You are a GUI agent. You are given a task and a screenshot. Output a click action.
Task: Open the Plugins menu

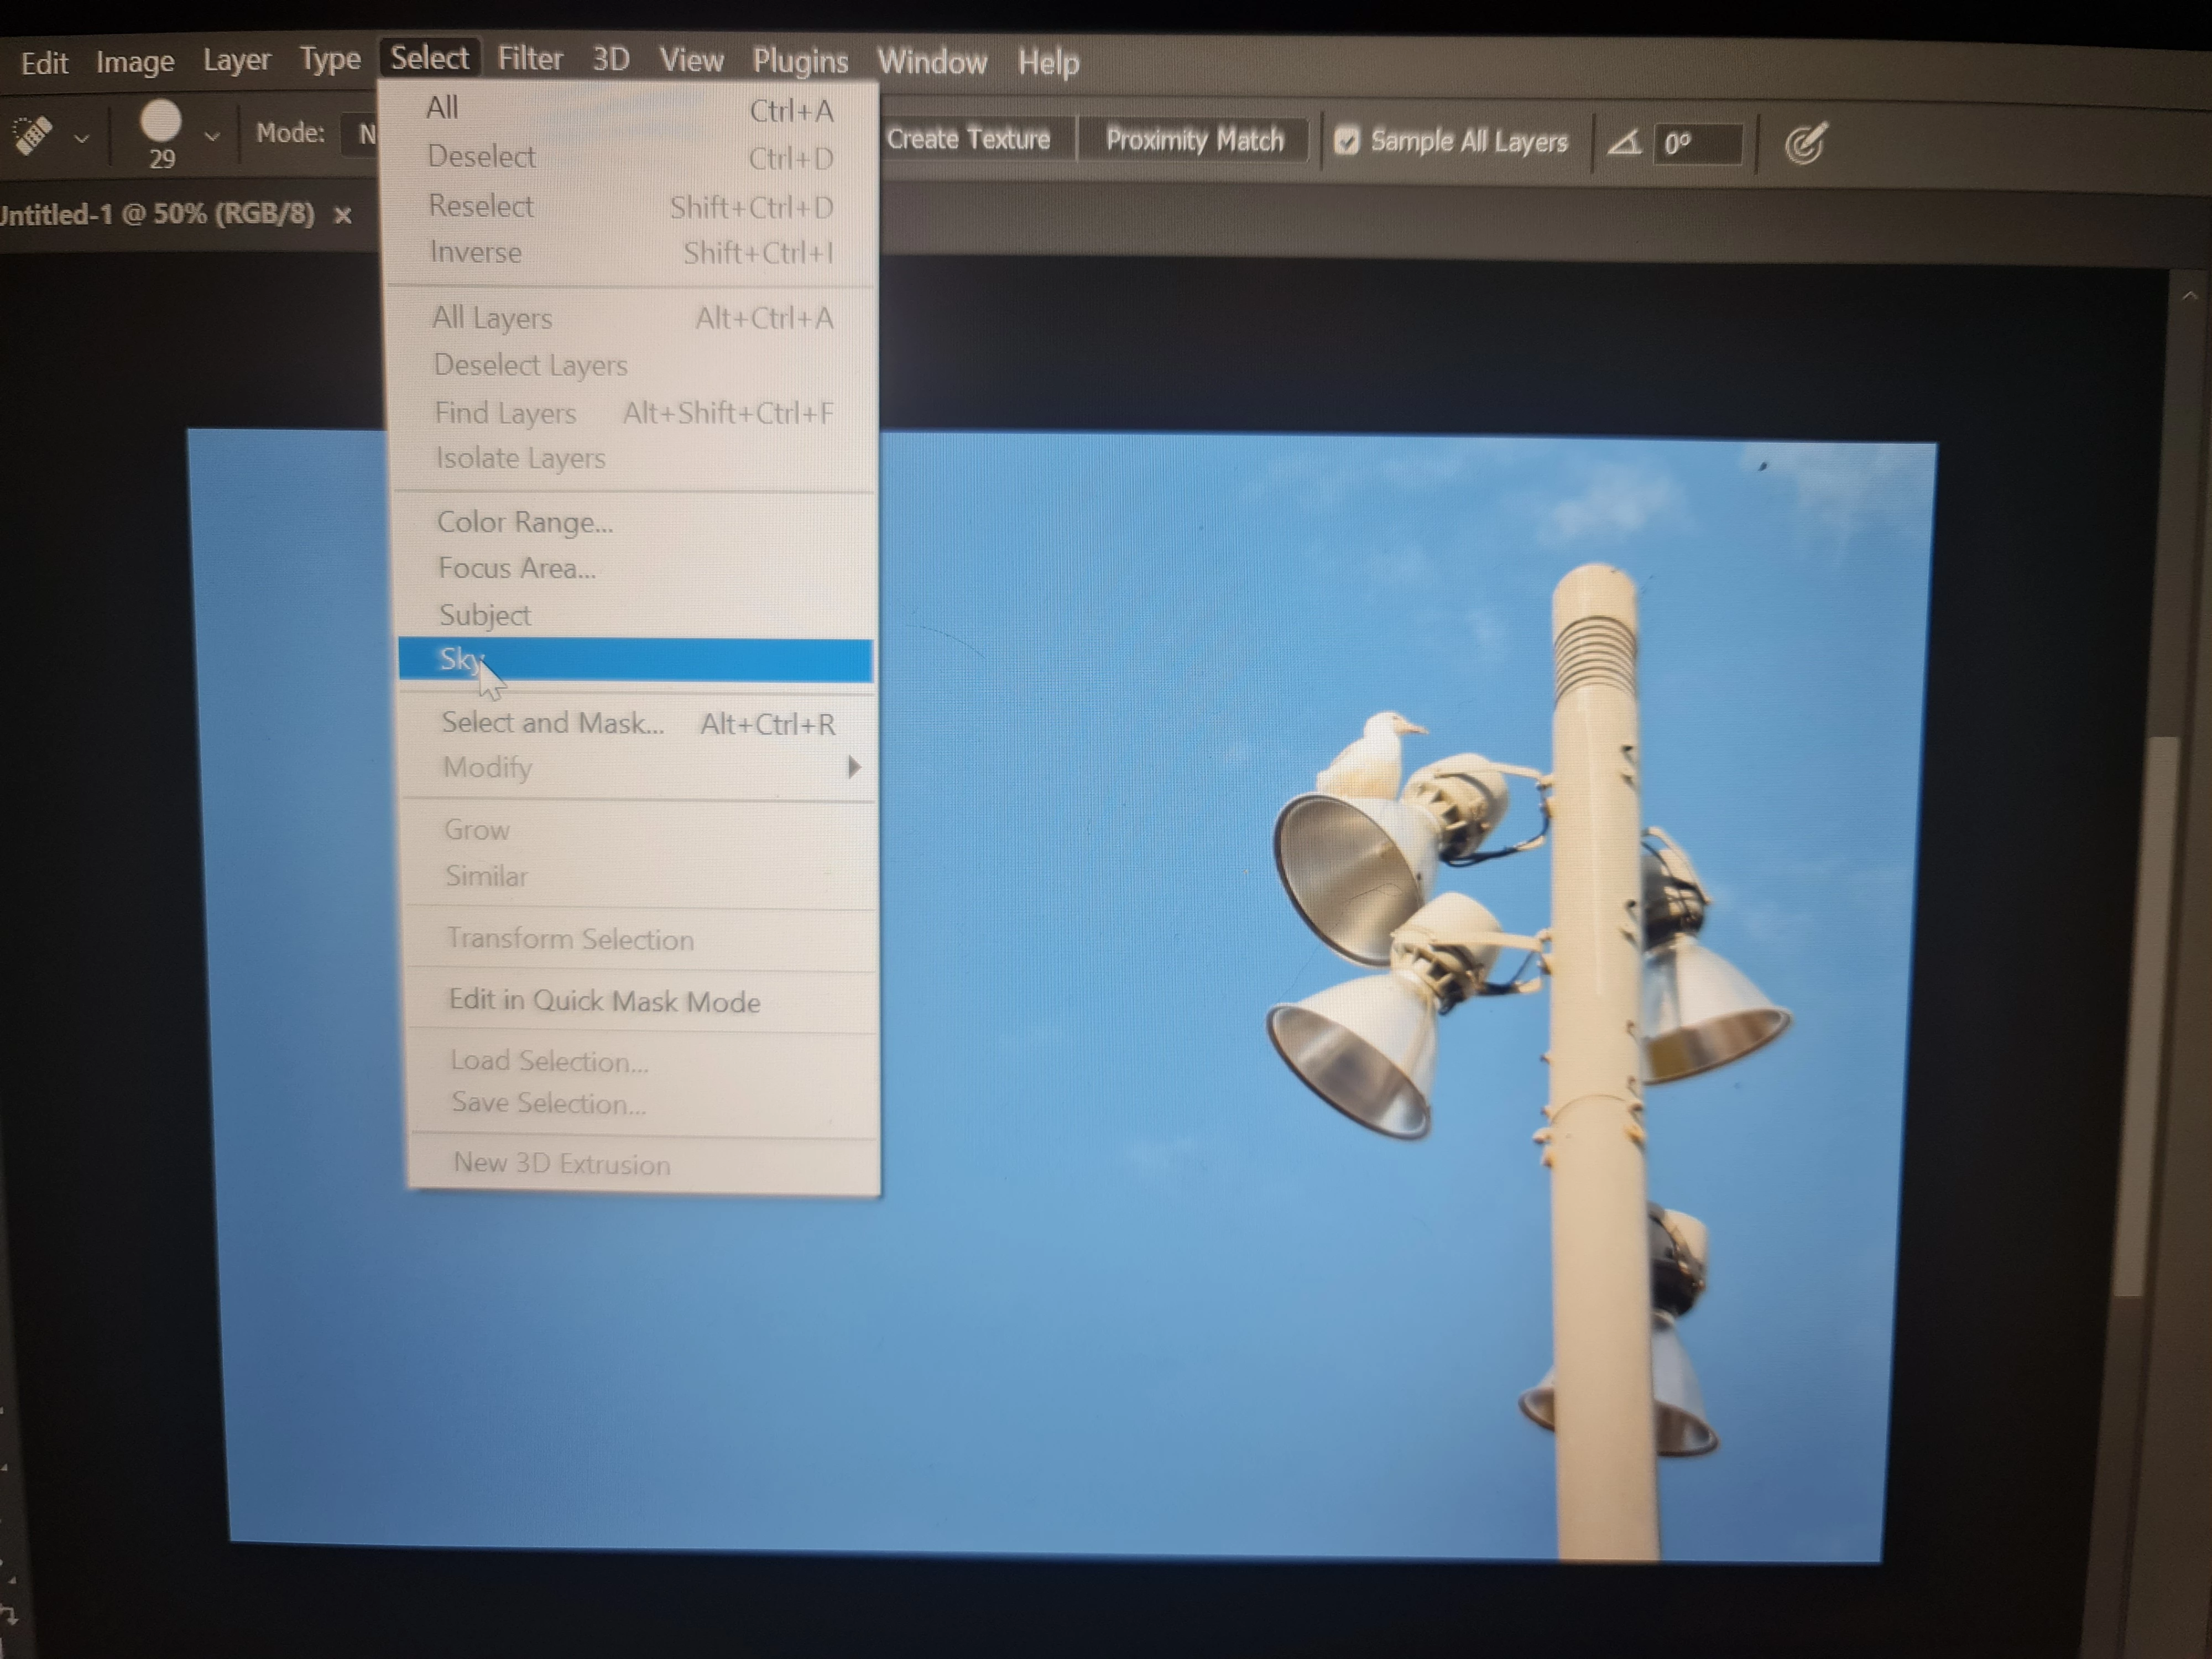pos(800,62)
